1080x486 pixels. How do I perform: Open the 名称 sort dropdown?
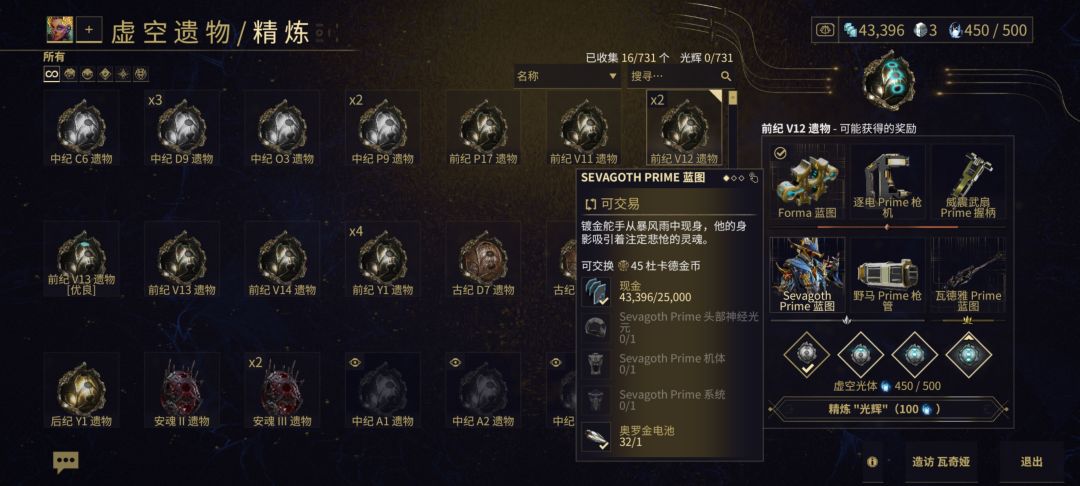coord(567,76)
